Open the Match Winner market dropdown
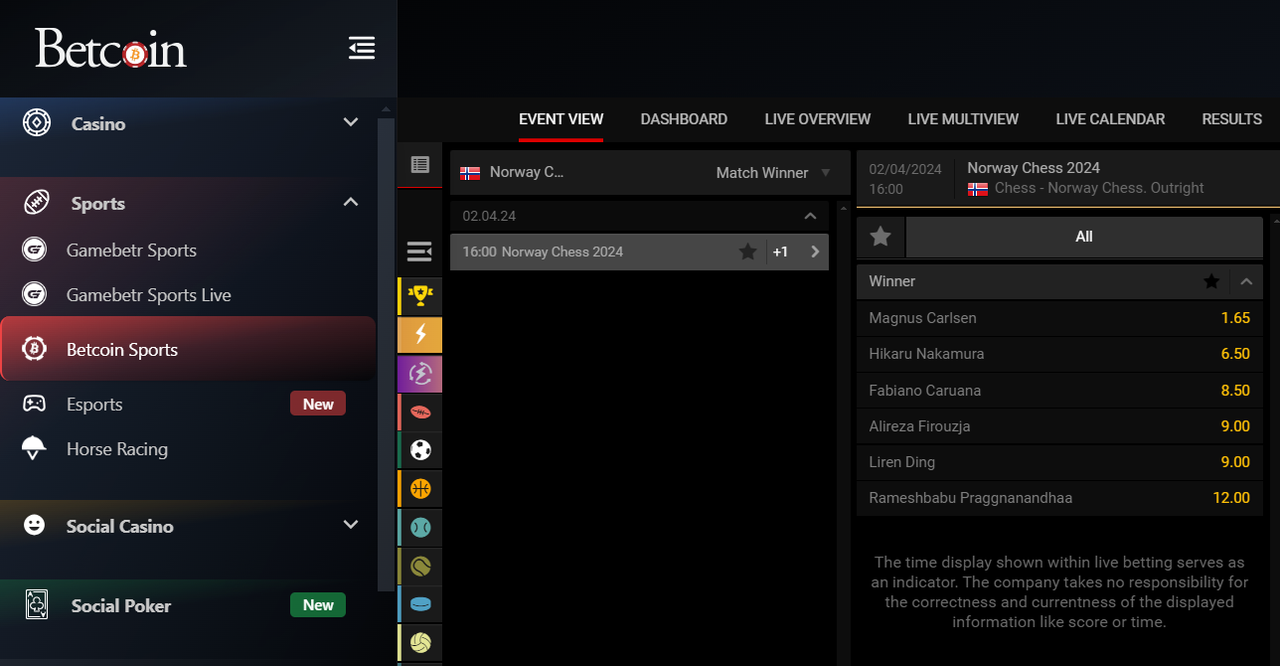 point(773,172)
